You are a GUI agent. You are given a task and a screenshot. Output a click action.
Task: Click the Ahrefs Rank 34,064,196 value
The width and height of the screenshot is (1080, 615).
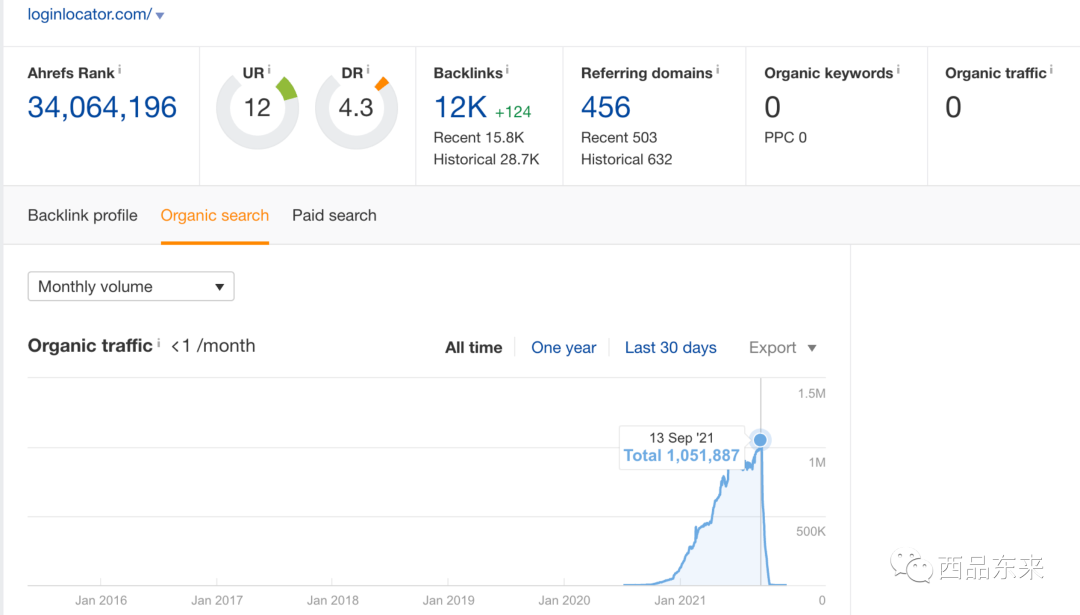pyautogui.click(x=102, y=107)
